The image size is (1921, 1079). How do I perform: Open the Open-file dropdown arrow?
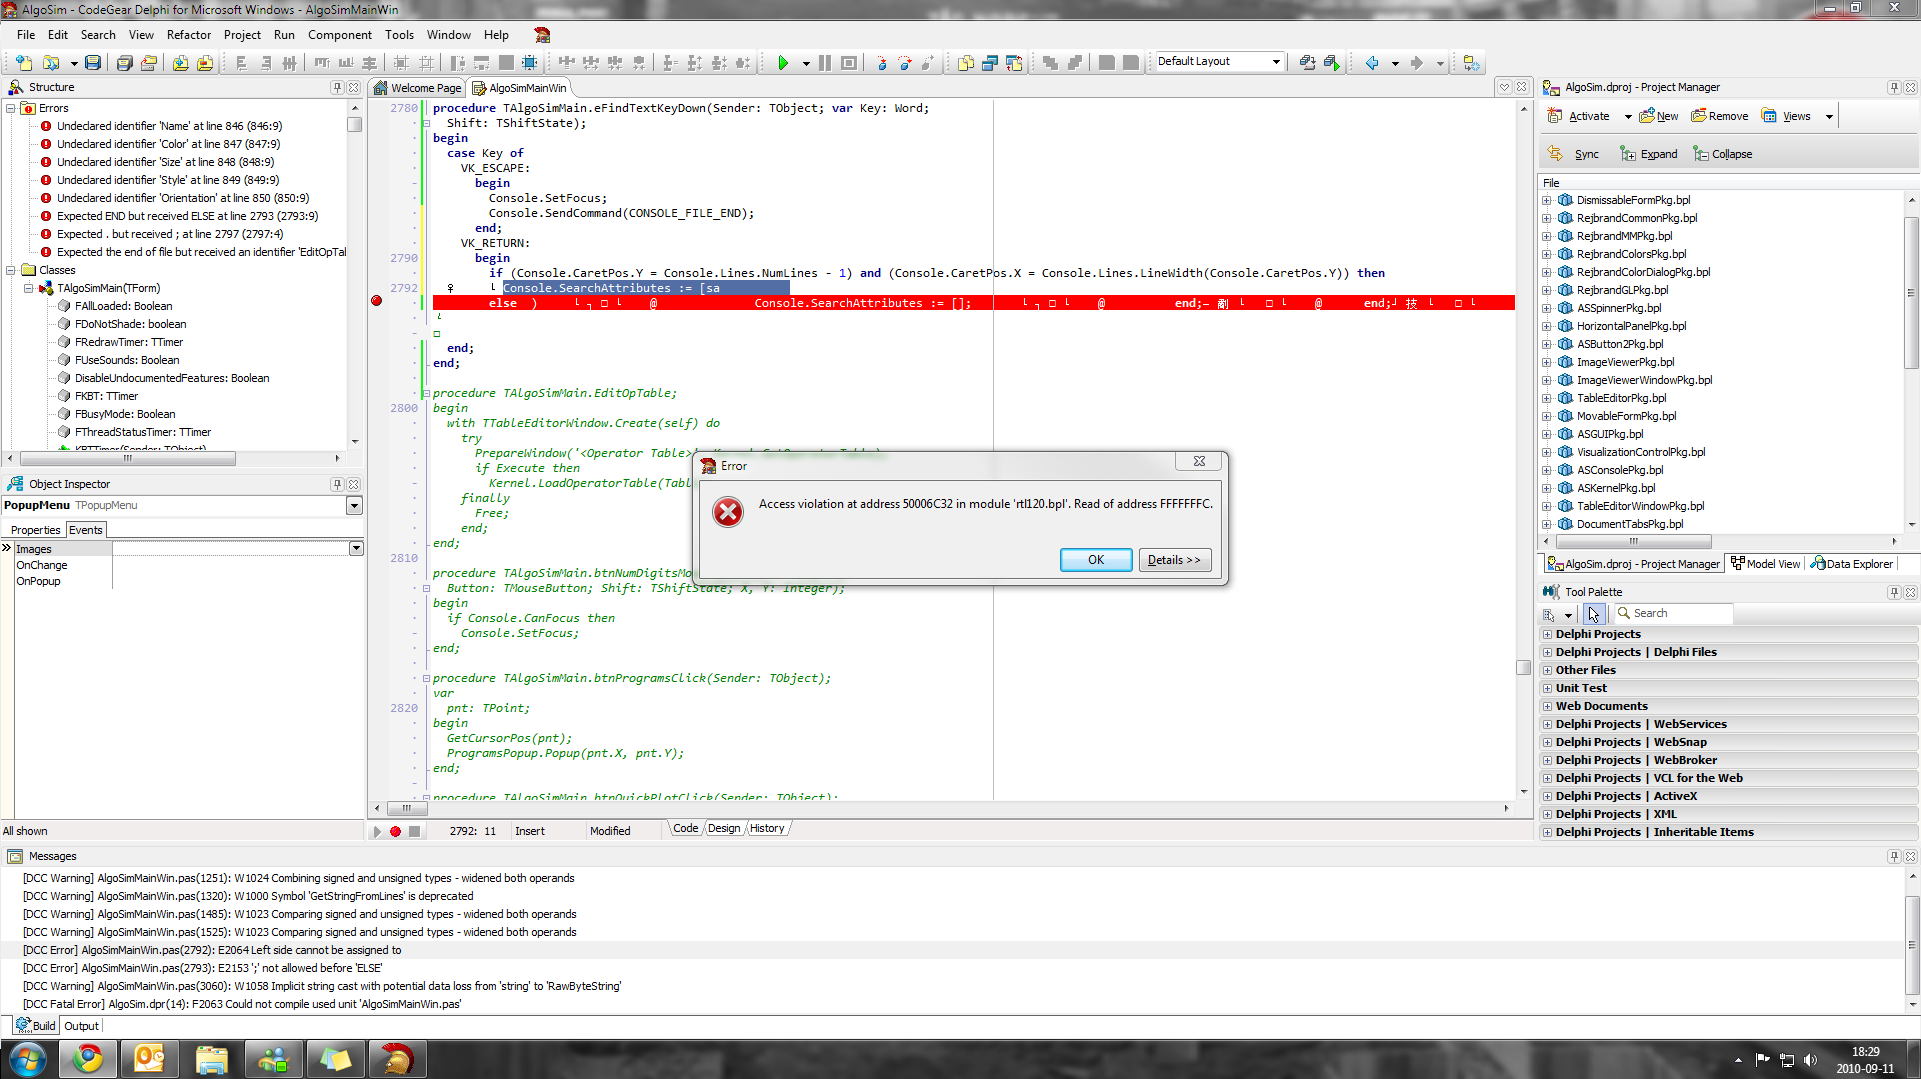[x=73, y=63]
